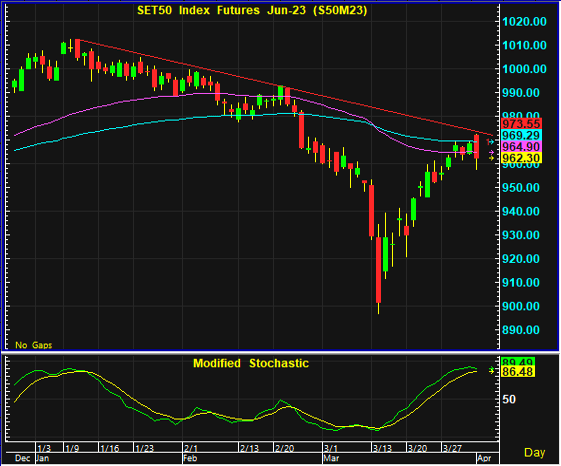
Task: Click the 1020.00 price axis label
Action: 525,21
